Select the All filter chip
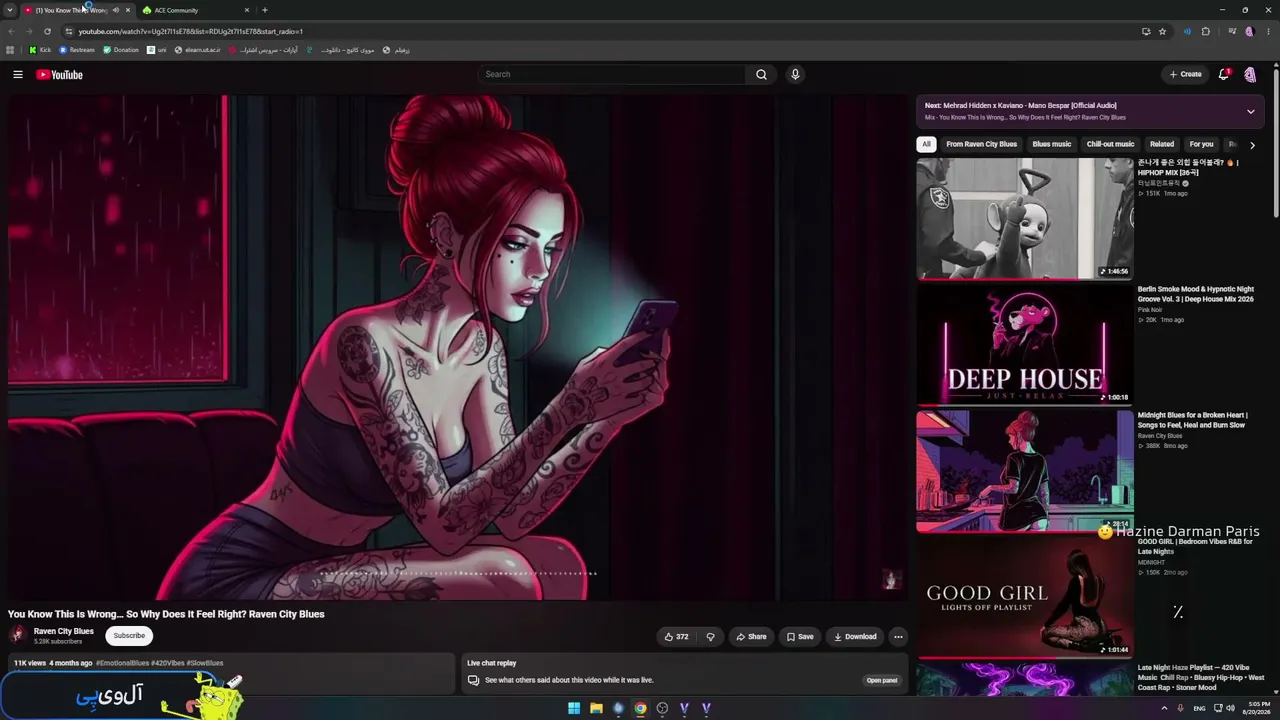 [x=926, y=144]
